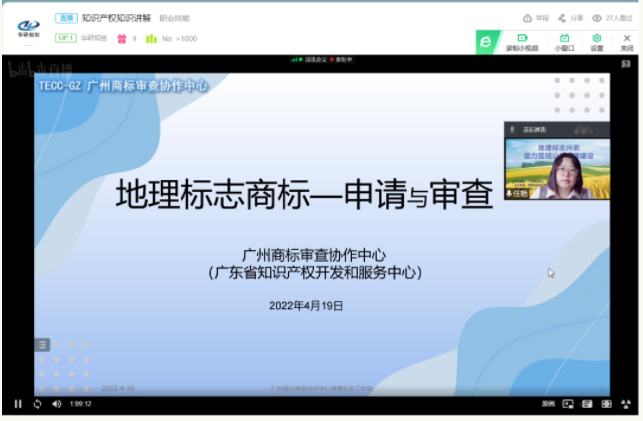Open the 设置 settings gear
Image resolution: width=643 pixels, height=421 pixels.
click(596, 41)
